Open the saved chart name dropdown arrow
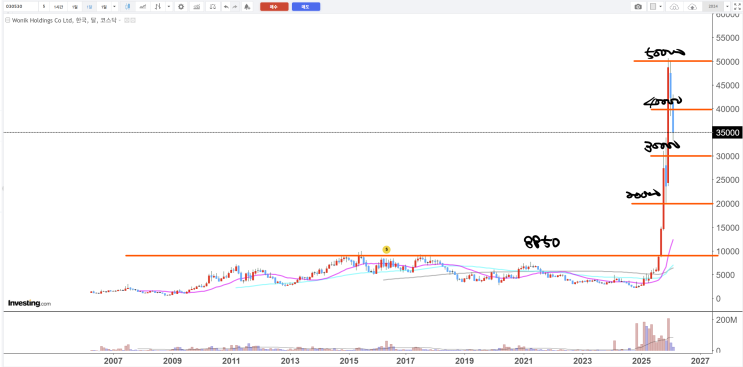Image resolution: width=743 pixels, height=367 pixels. coord(727,7)
